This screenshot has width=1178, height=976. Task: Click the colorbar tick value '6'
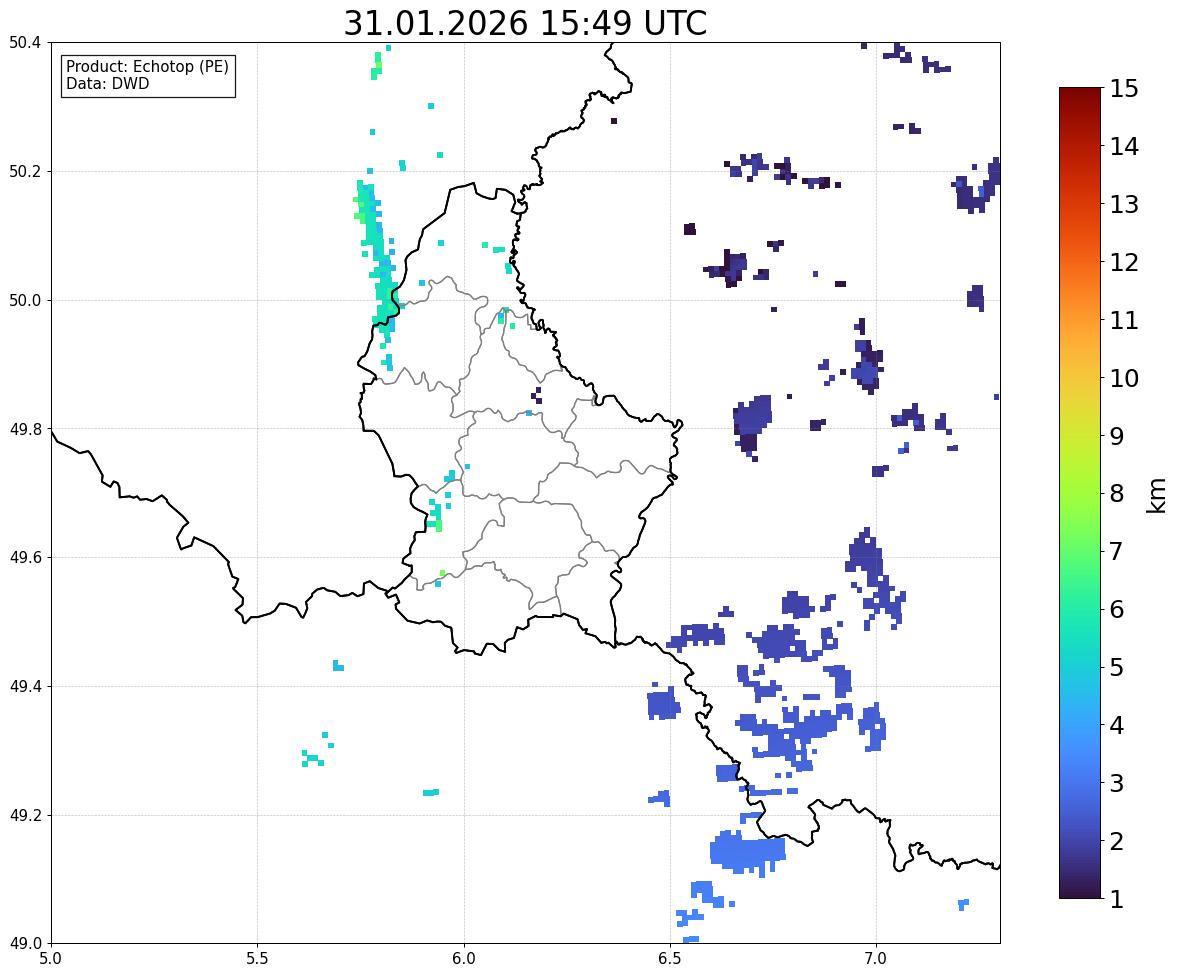(x=1117, y=609)
